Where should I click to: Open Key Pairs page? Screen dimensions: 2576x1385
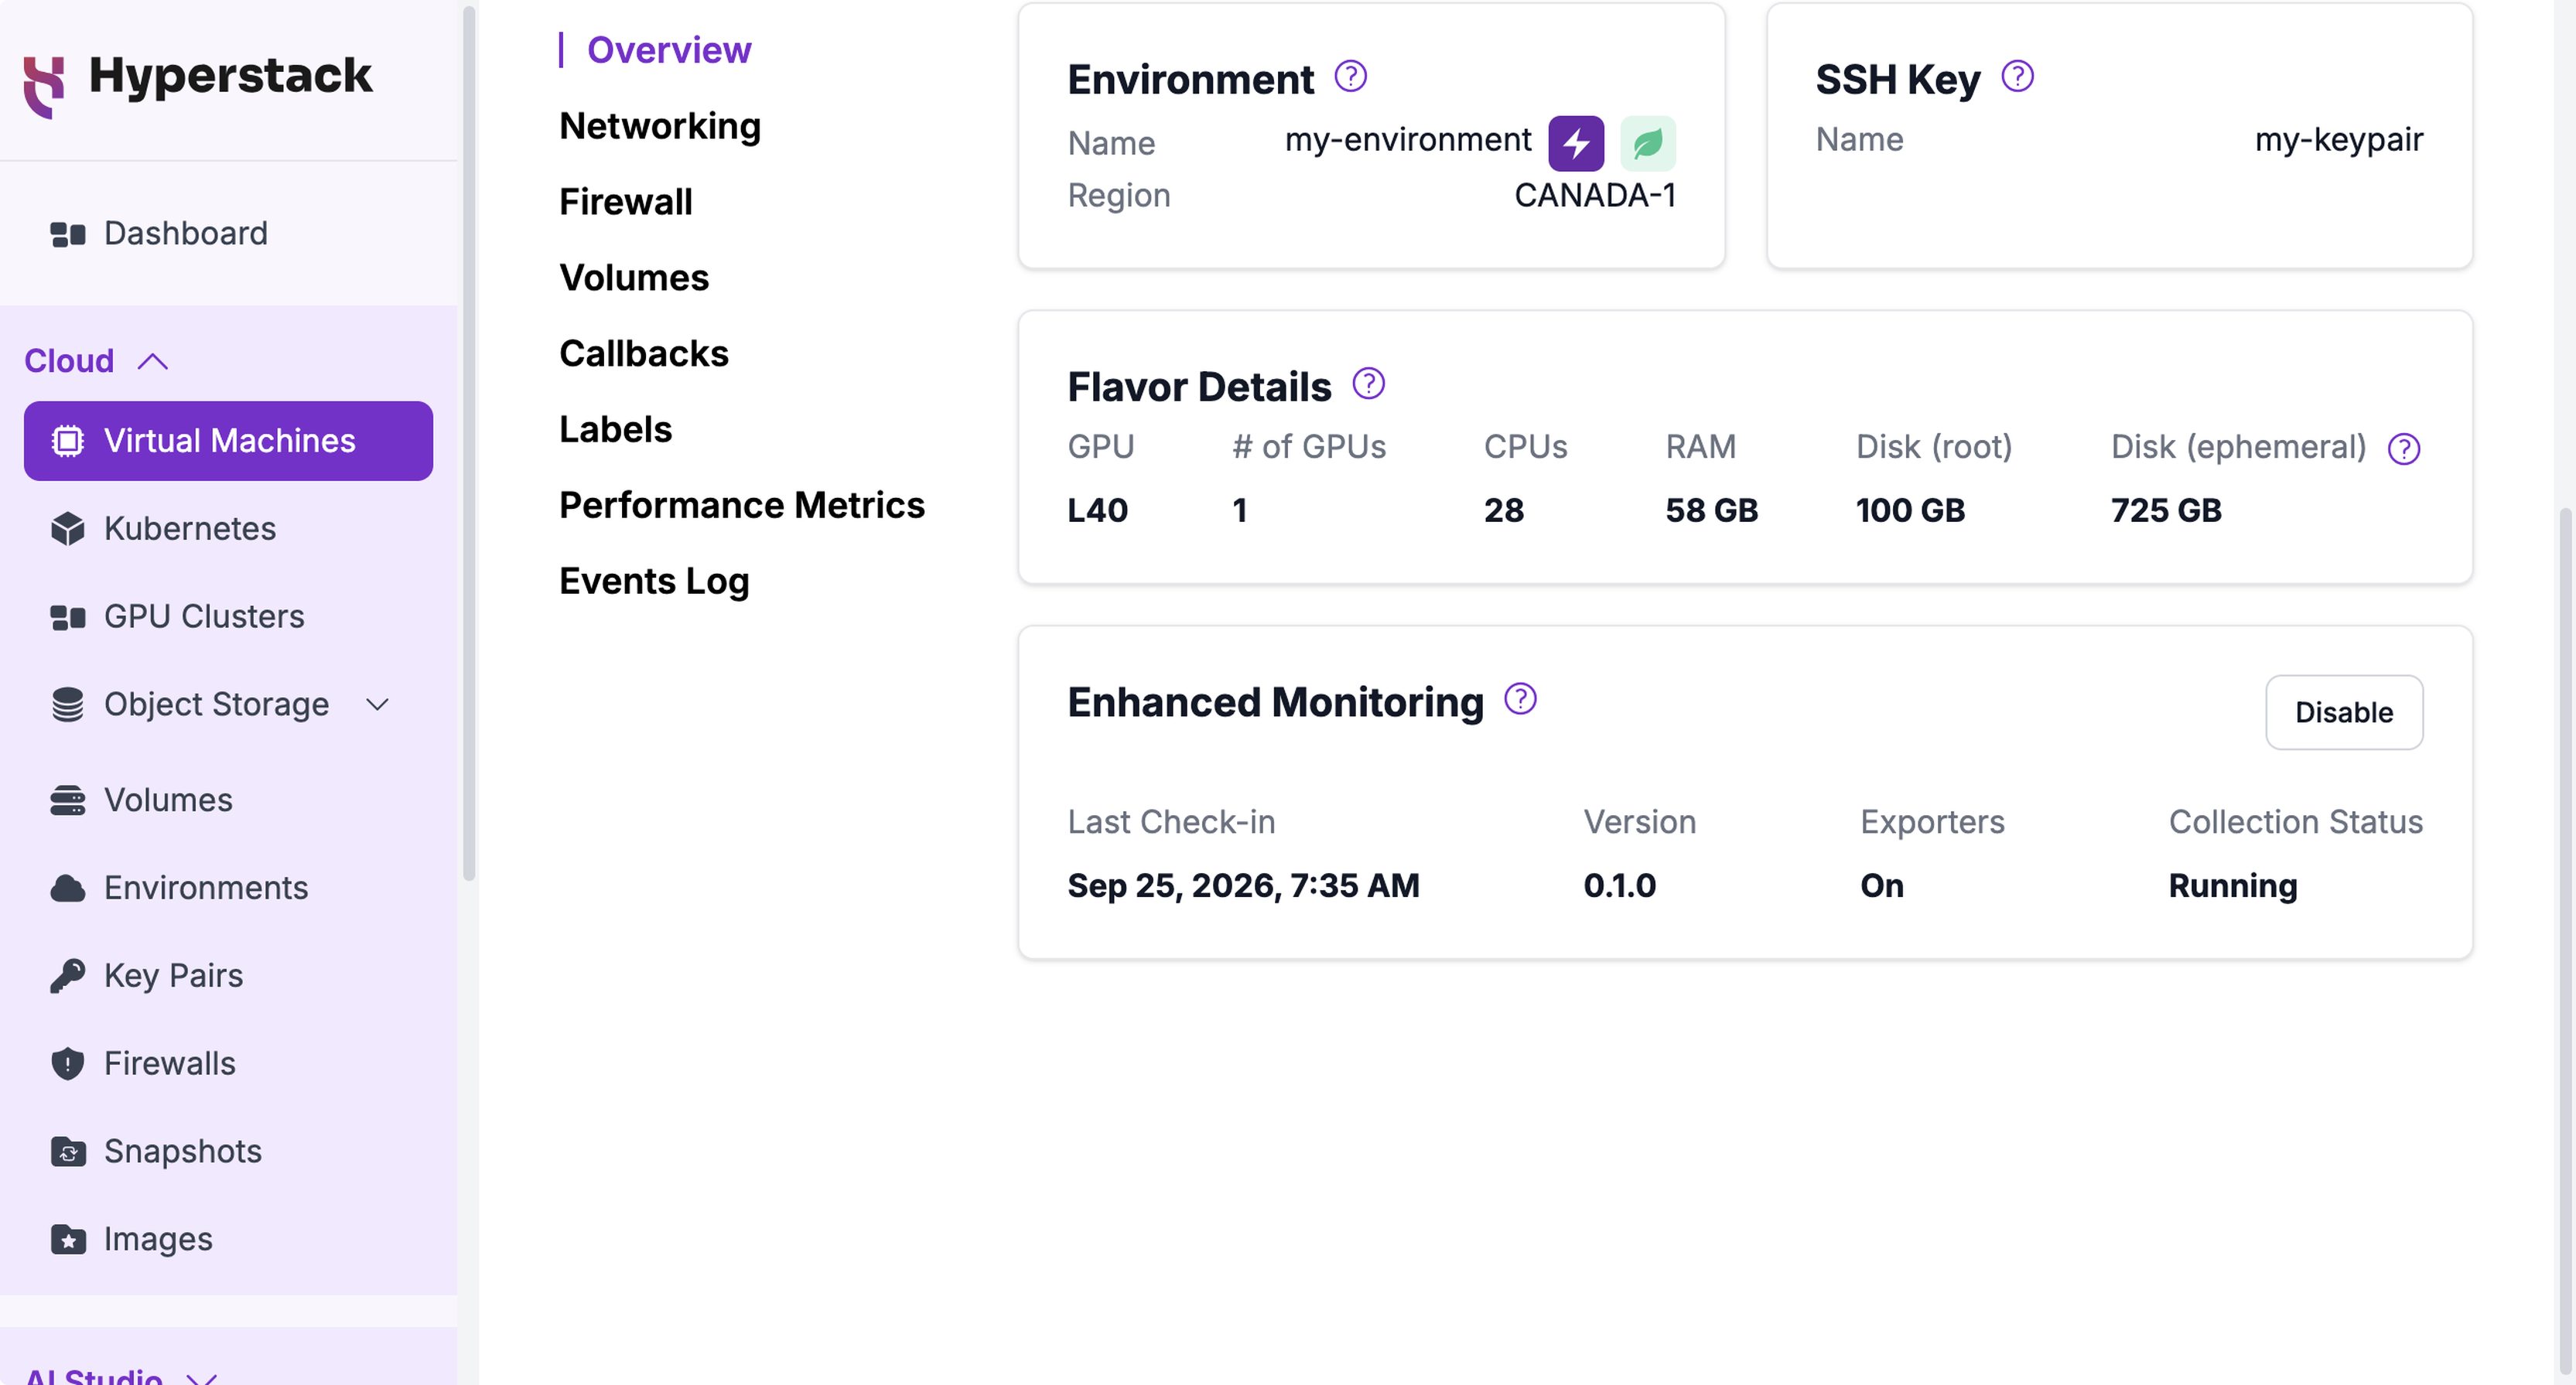(228, 976)
